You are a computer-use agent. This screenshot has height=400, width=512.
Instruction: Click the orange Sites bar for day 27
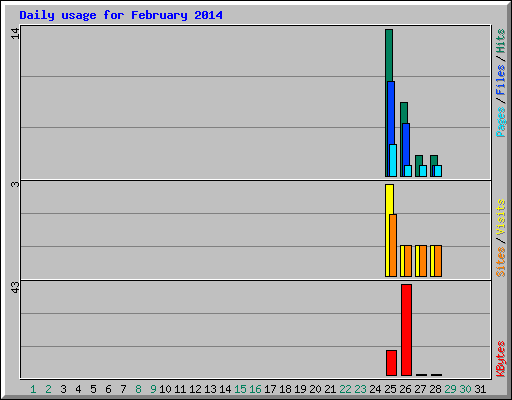click(423, 261)
